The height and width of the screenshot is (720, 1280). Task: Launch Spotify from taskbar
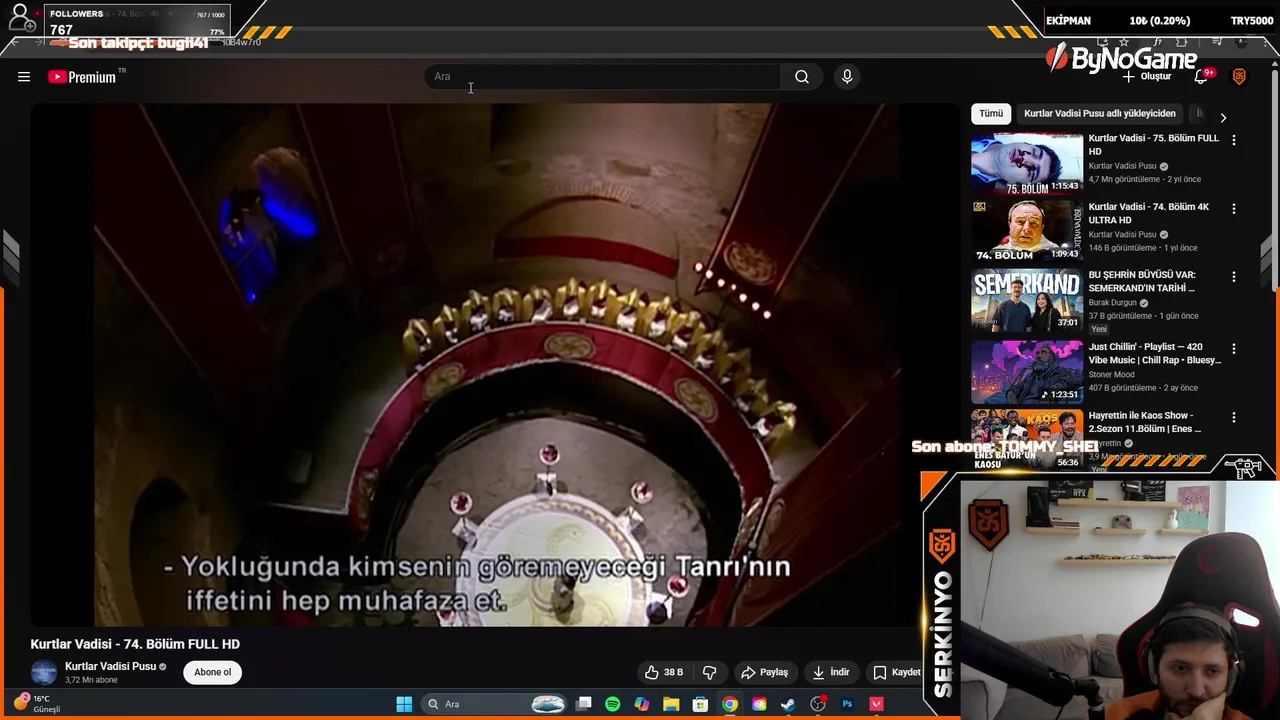[613, 704]
